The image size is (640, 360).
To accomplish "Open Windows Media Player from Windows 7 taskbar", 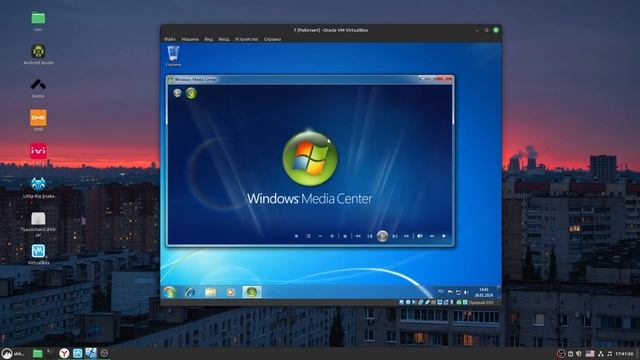I will point(231,292).
